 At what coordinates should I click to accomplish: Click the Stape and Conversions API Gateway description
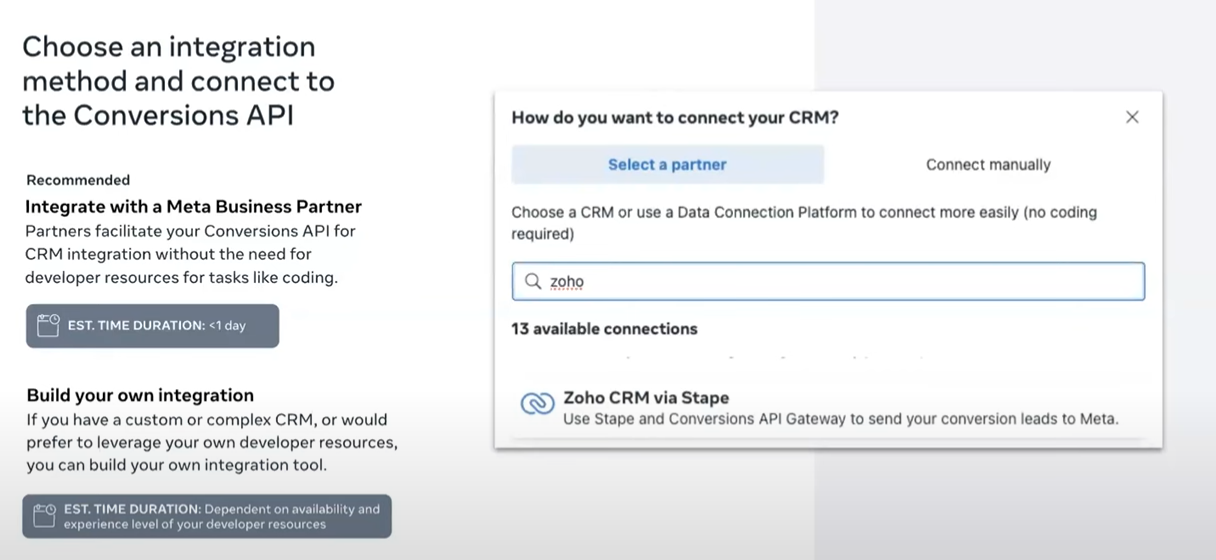click(x=840, y=419)
